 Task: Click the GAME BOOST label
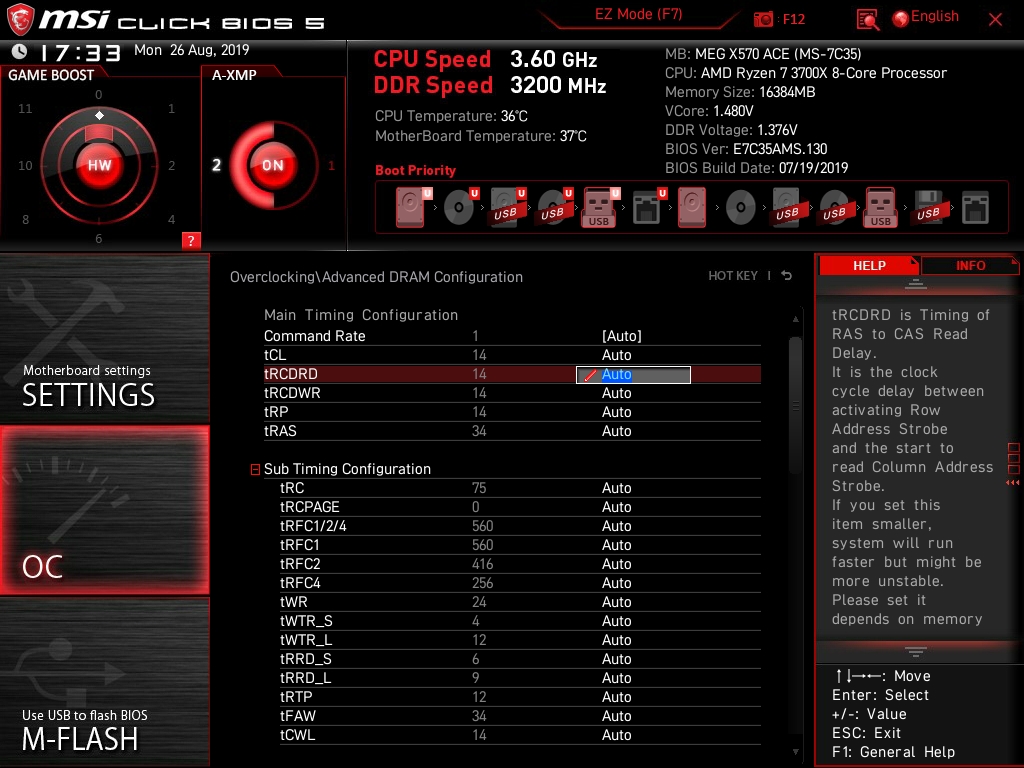click(51, 75)
